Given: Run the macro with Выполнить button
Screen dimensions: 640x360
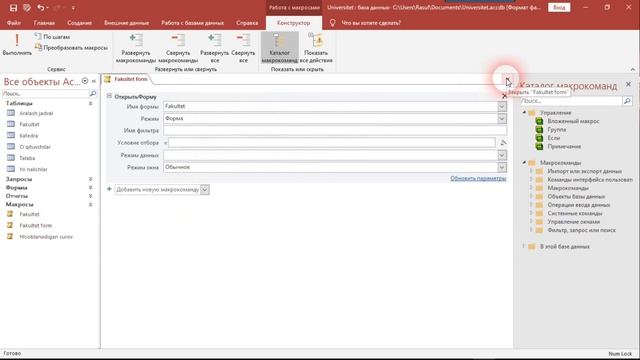Looking at the screenshot, I should click(17, 45).
